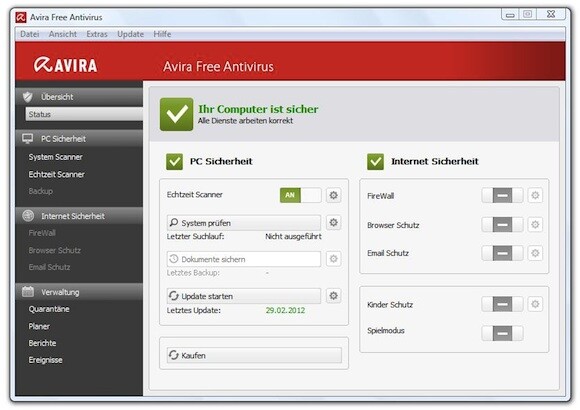Select Browser Schutz in the sidebar
The width and height of the screenshot is (580, 410).
point(54,250)
